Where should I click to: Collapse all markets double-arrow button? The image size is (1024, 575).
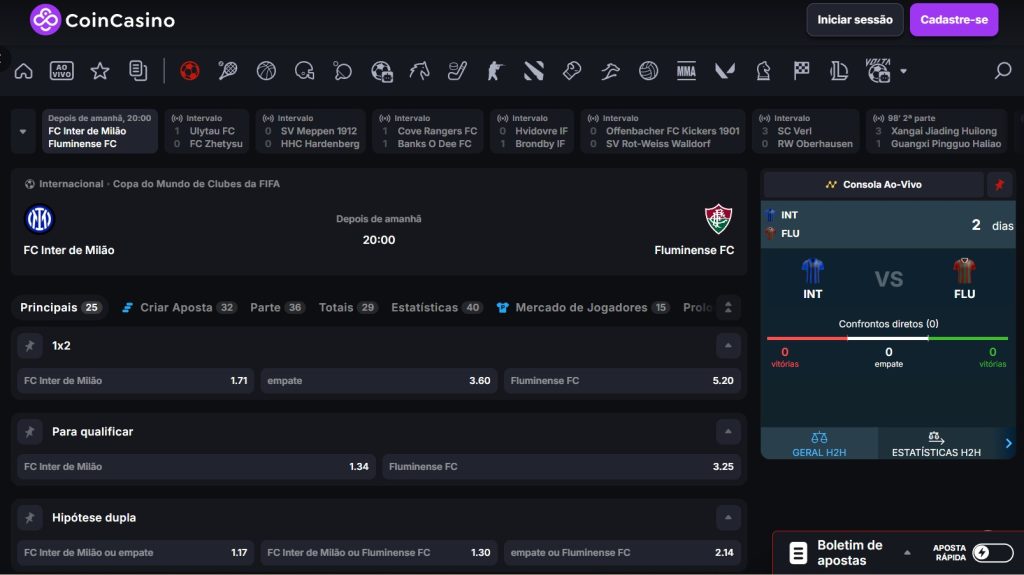(x=728, y=308)
